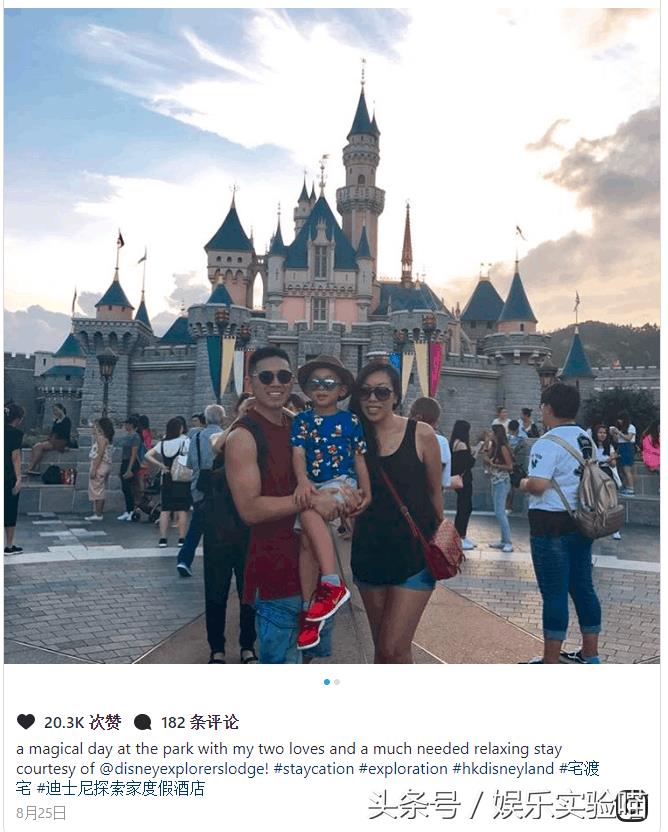Open the #hkdisneyland hashtag

tap(504, 768)
